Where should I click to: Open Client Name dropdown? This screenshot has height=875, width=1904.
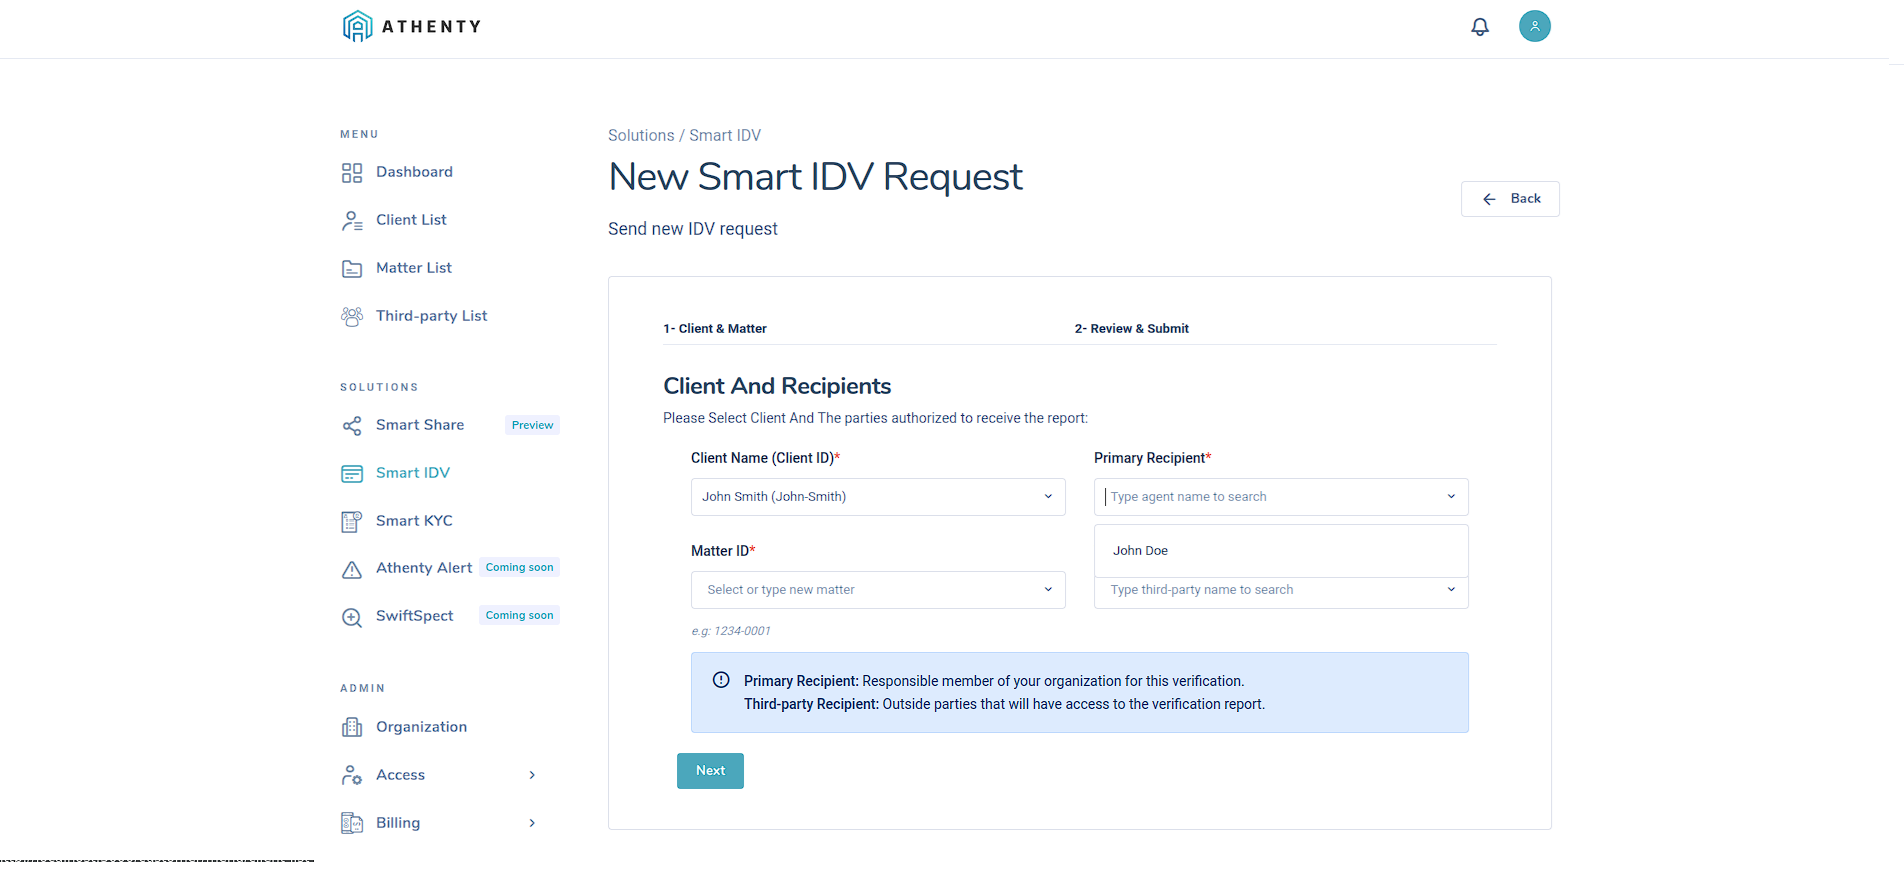pos(877,497)
